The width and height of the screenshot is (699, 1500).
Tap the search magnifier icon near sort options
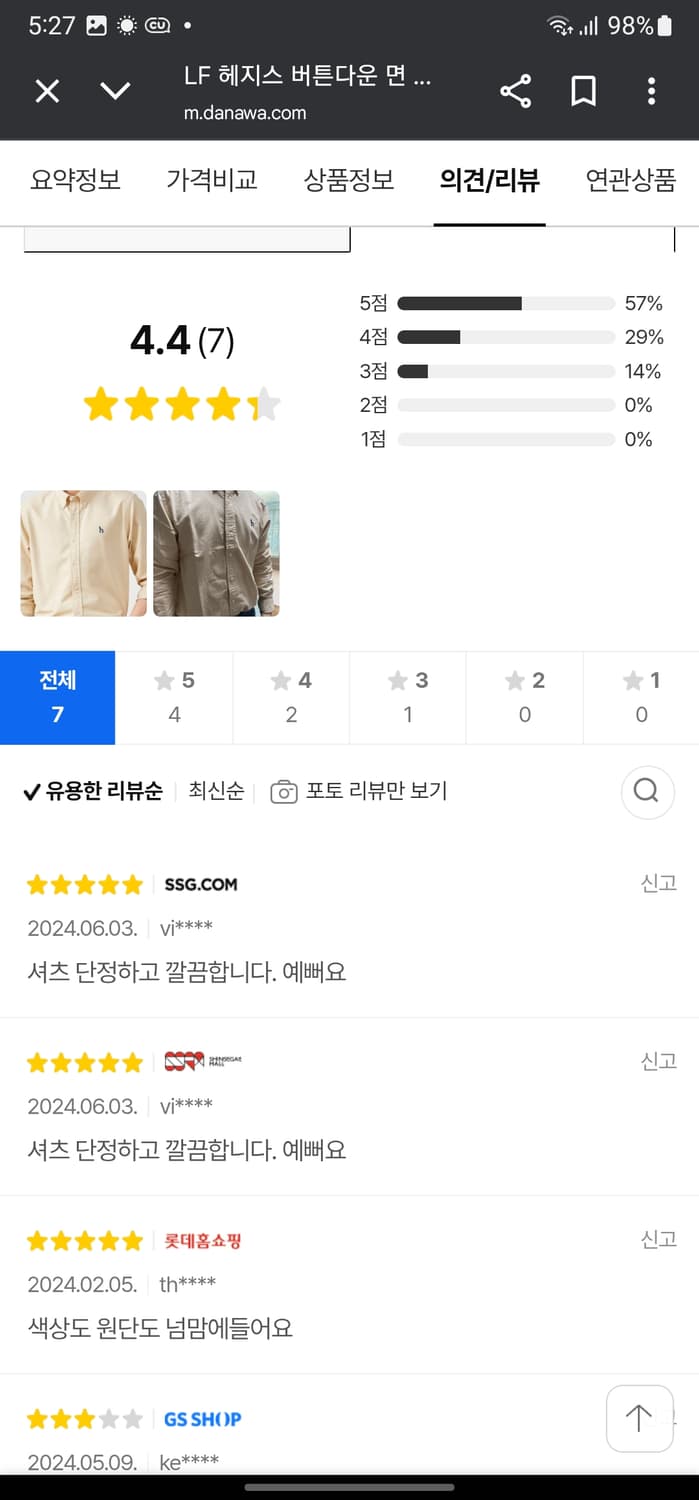pos(646,791)
